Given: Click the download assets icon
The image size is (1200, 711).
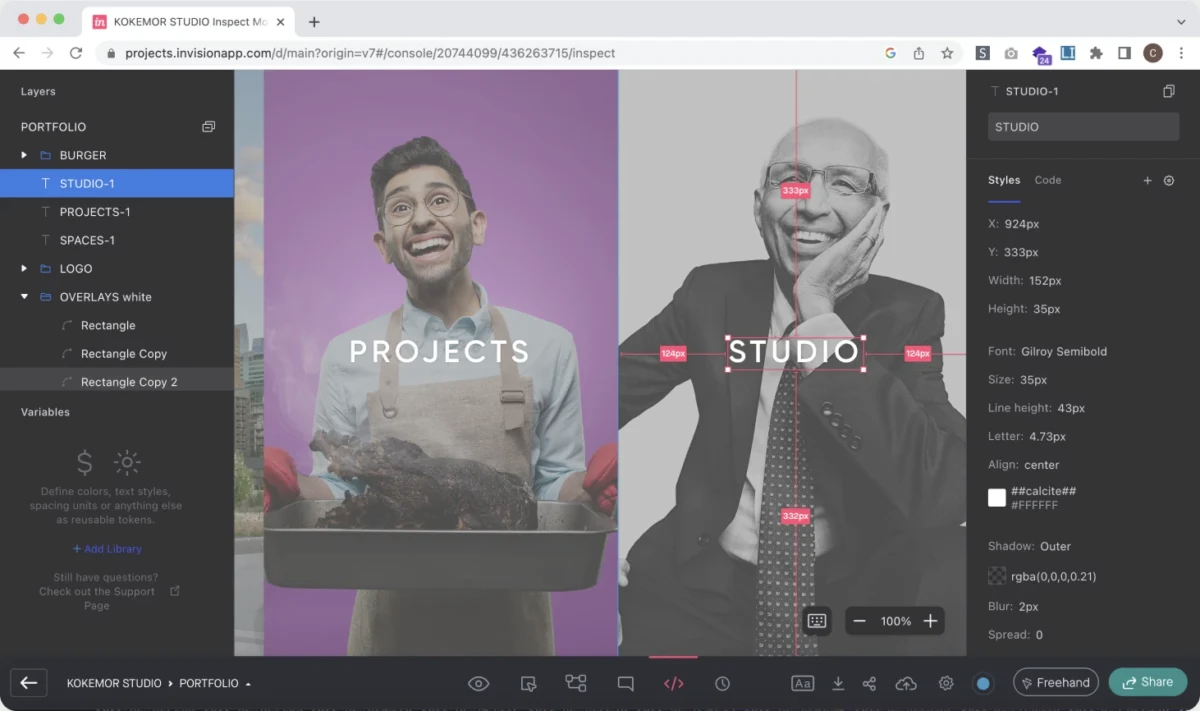Looking at the screenshot, I should [x=838, y=683].
